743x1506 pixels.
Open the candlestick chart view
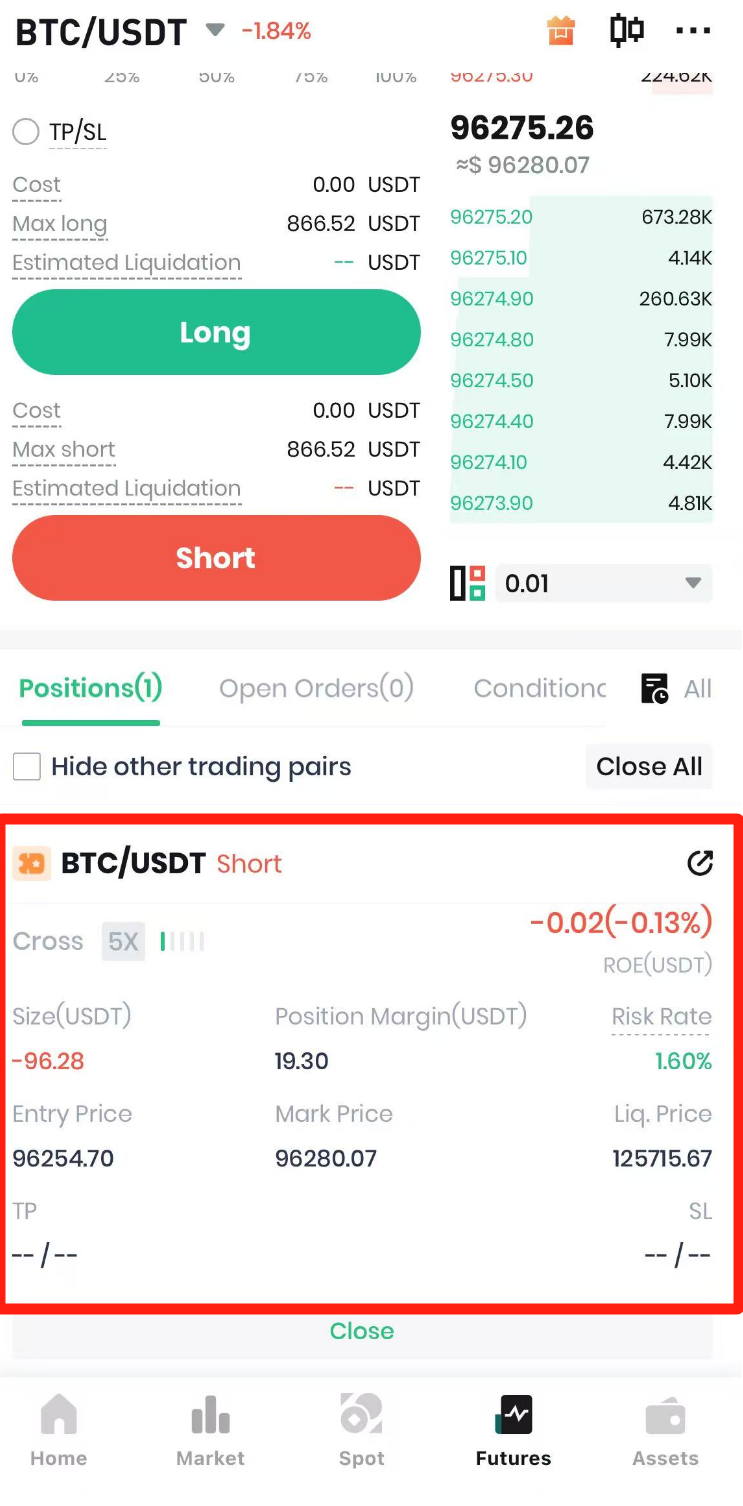click(x=626, y=31)
